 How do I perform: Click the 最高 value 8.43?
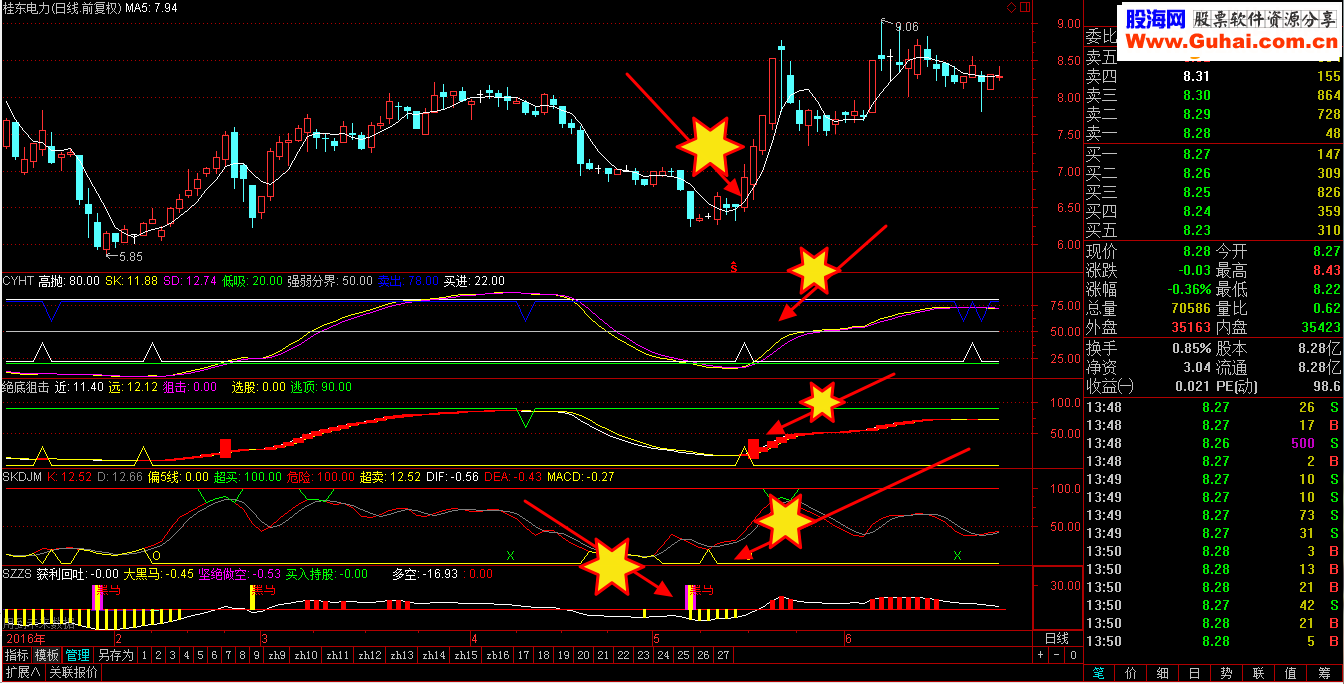[1326, 270]
